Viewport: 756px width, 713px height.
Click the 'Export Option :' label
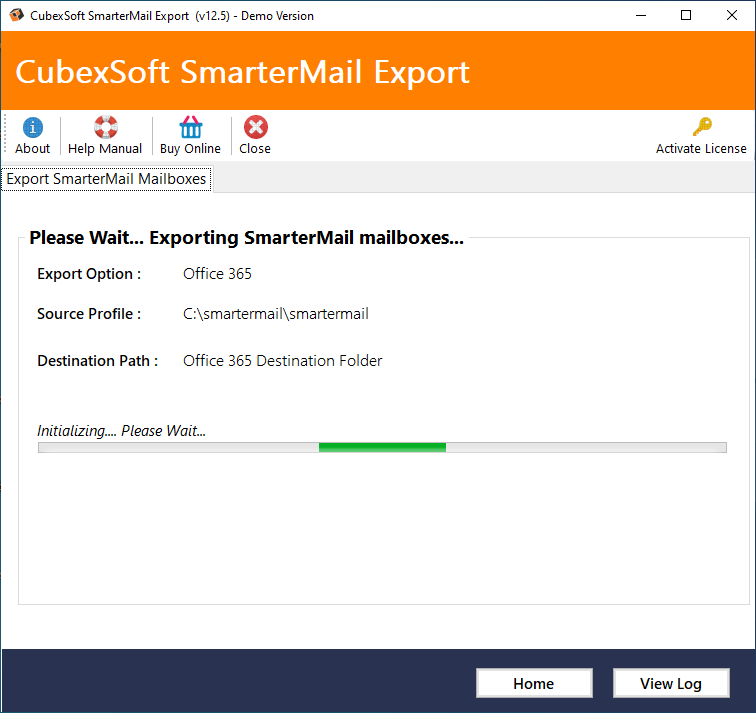[89, 274]
